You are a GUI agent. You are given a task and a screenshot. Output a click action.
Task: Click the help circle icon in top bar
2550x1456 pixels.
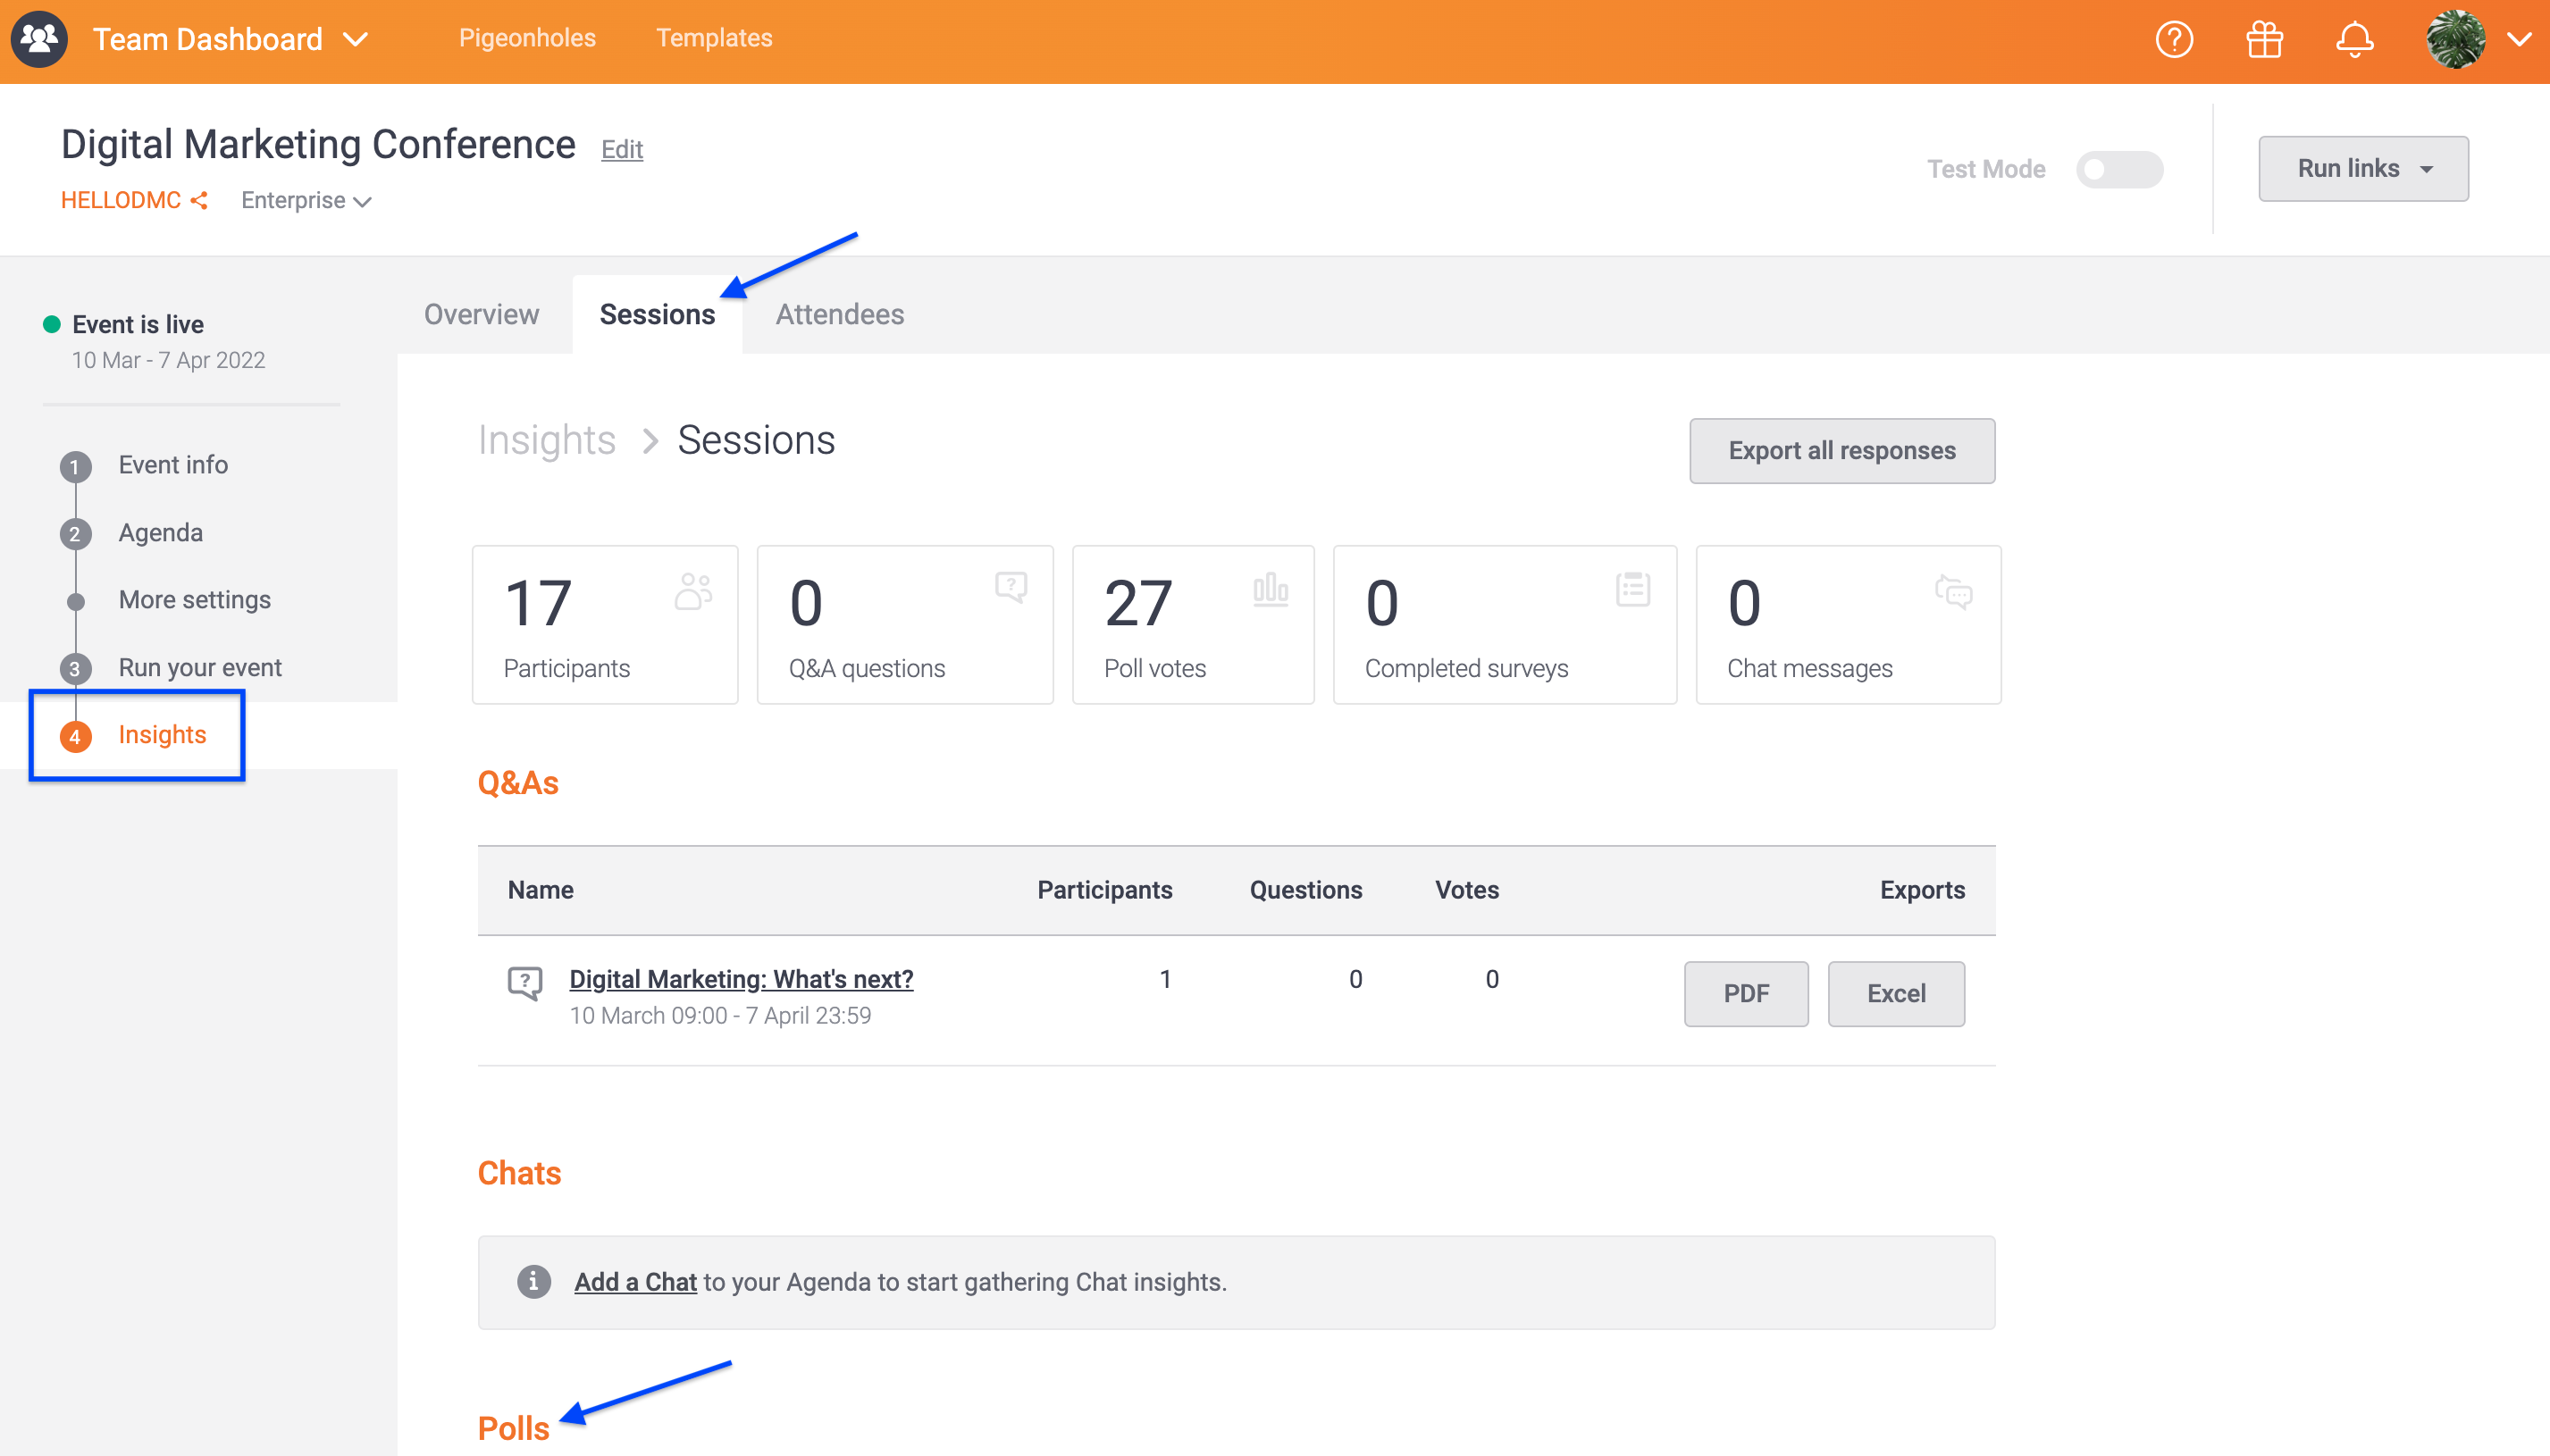(2176, 40)
